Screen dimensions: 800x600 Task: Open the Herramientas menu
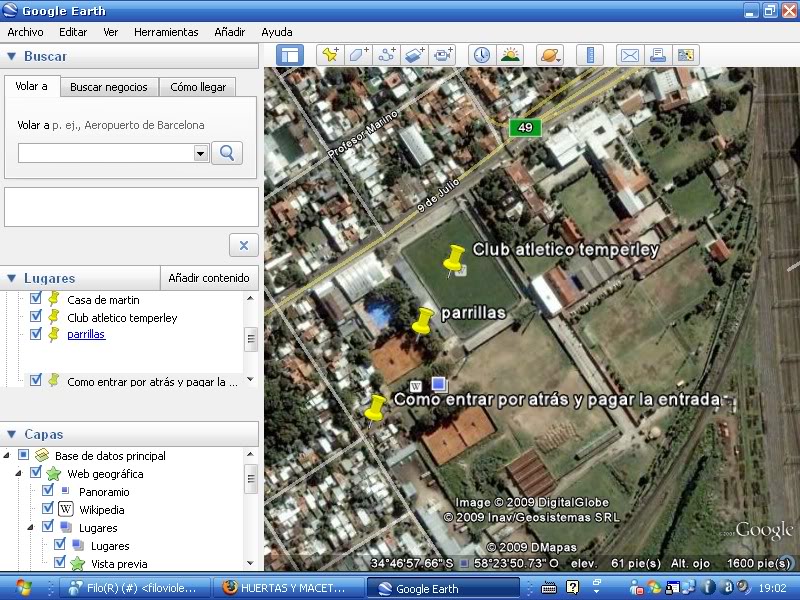(166, 32)
